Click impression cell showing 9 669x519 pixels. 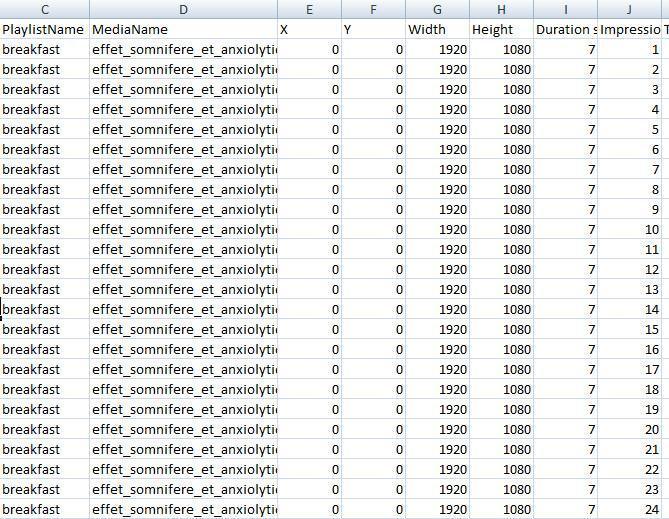pos(629,209)
